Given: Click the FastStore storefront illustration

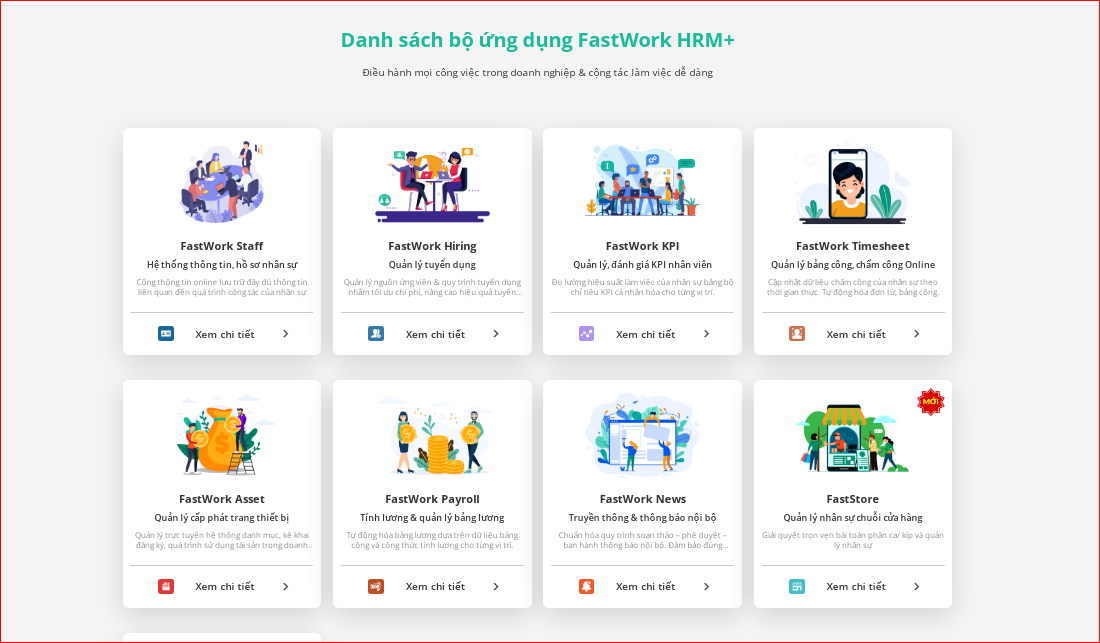Looking at the screenshot, I should [851, 438].
